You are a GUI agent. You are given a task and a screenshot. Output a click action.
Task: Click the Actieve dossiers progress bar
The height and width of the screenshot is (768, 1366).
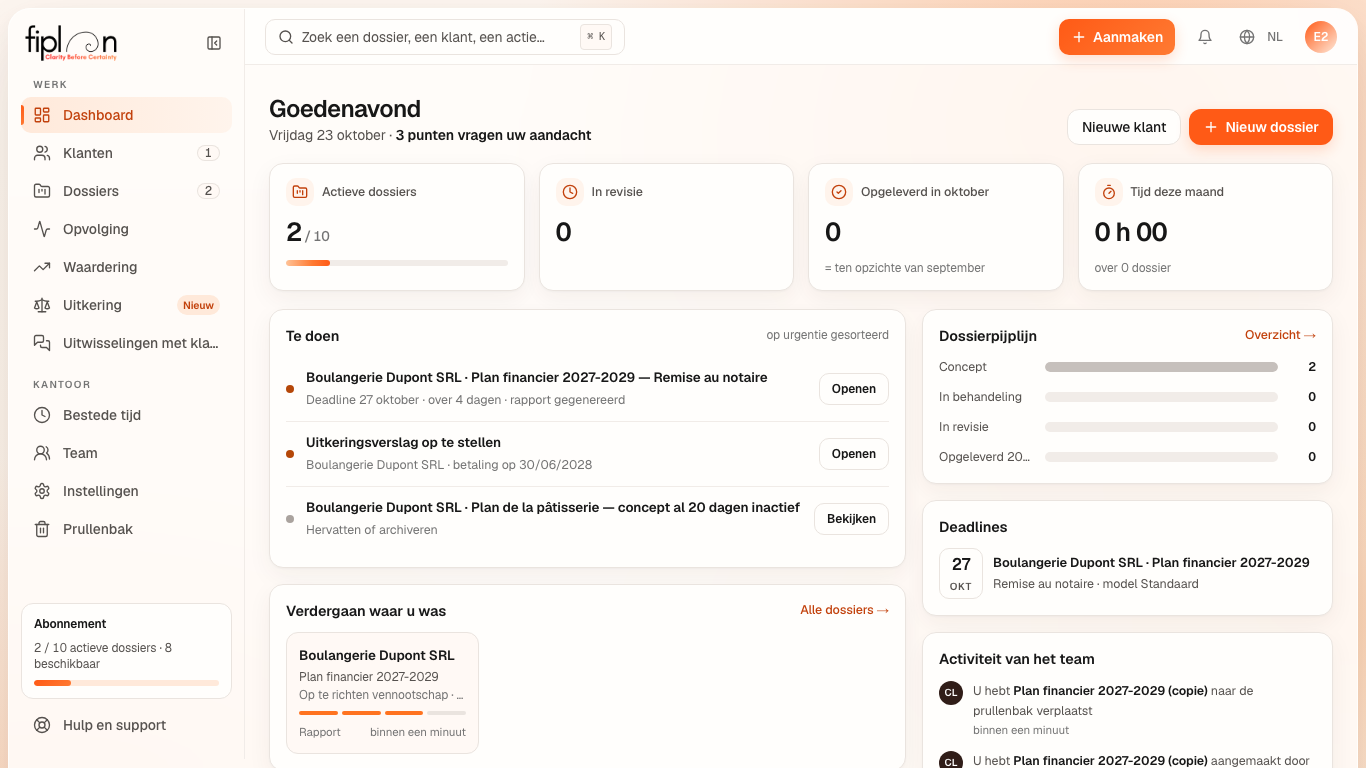point(397,263)
